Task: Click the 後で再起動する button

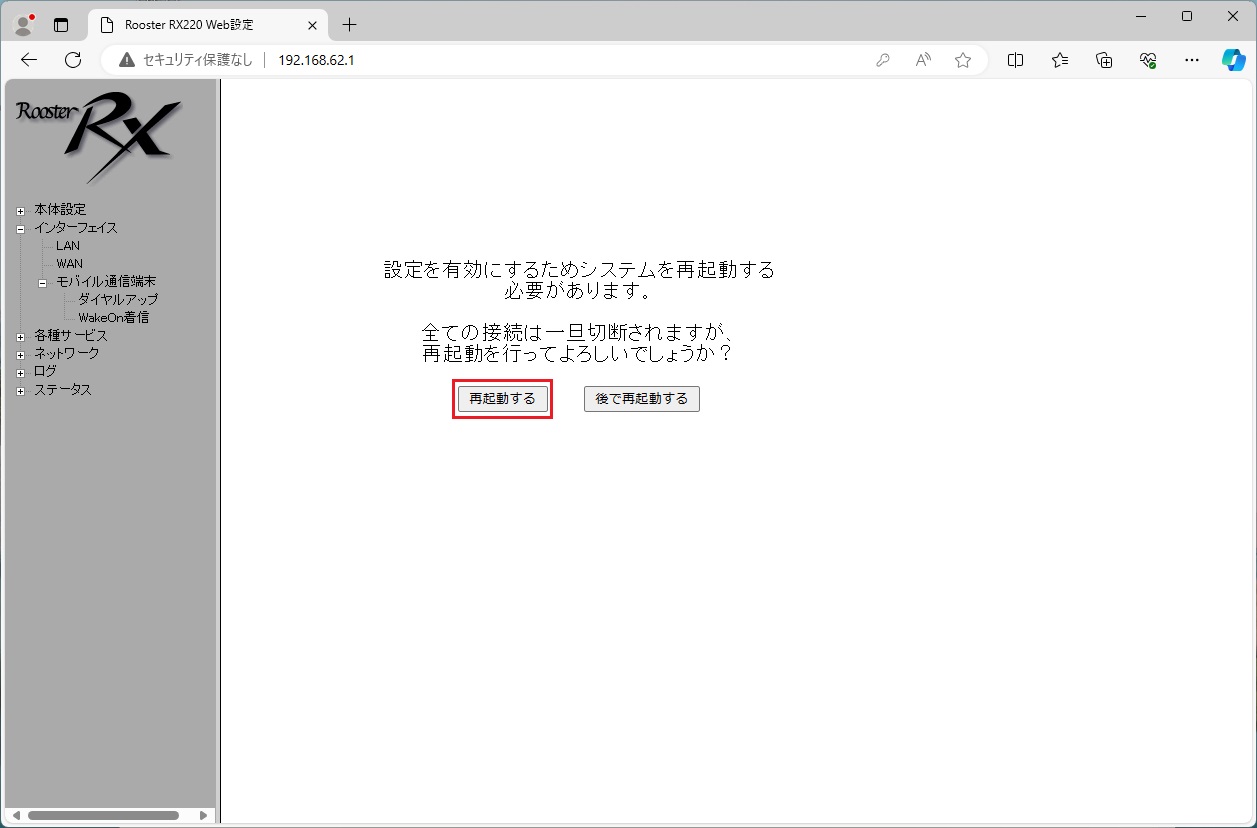Action: pos(642,399)
